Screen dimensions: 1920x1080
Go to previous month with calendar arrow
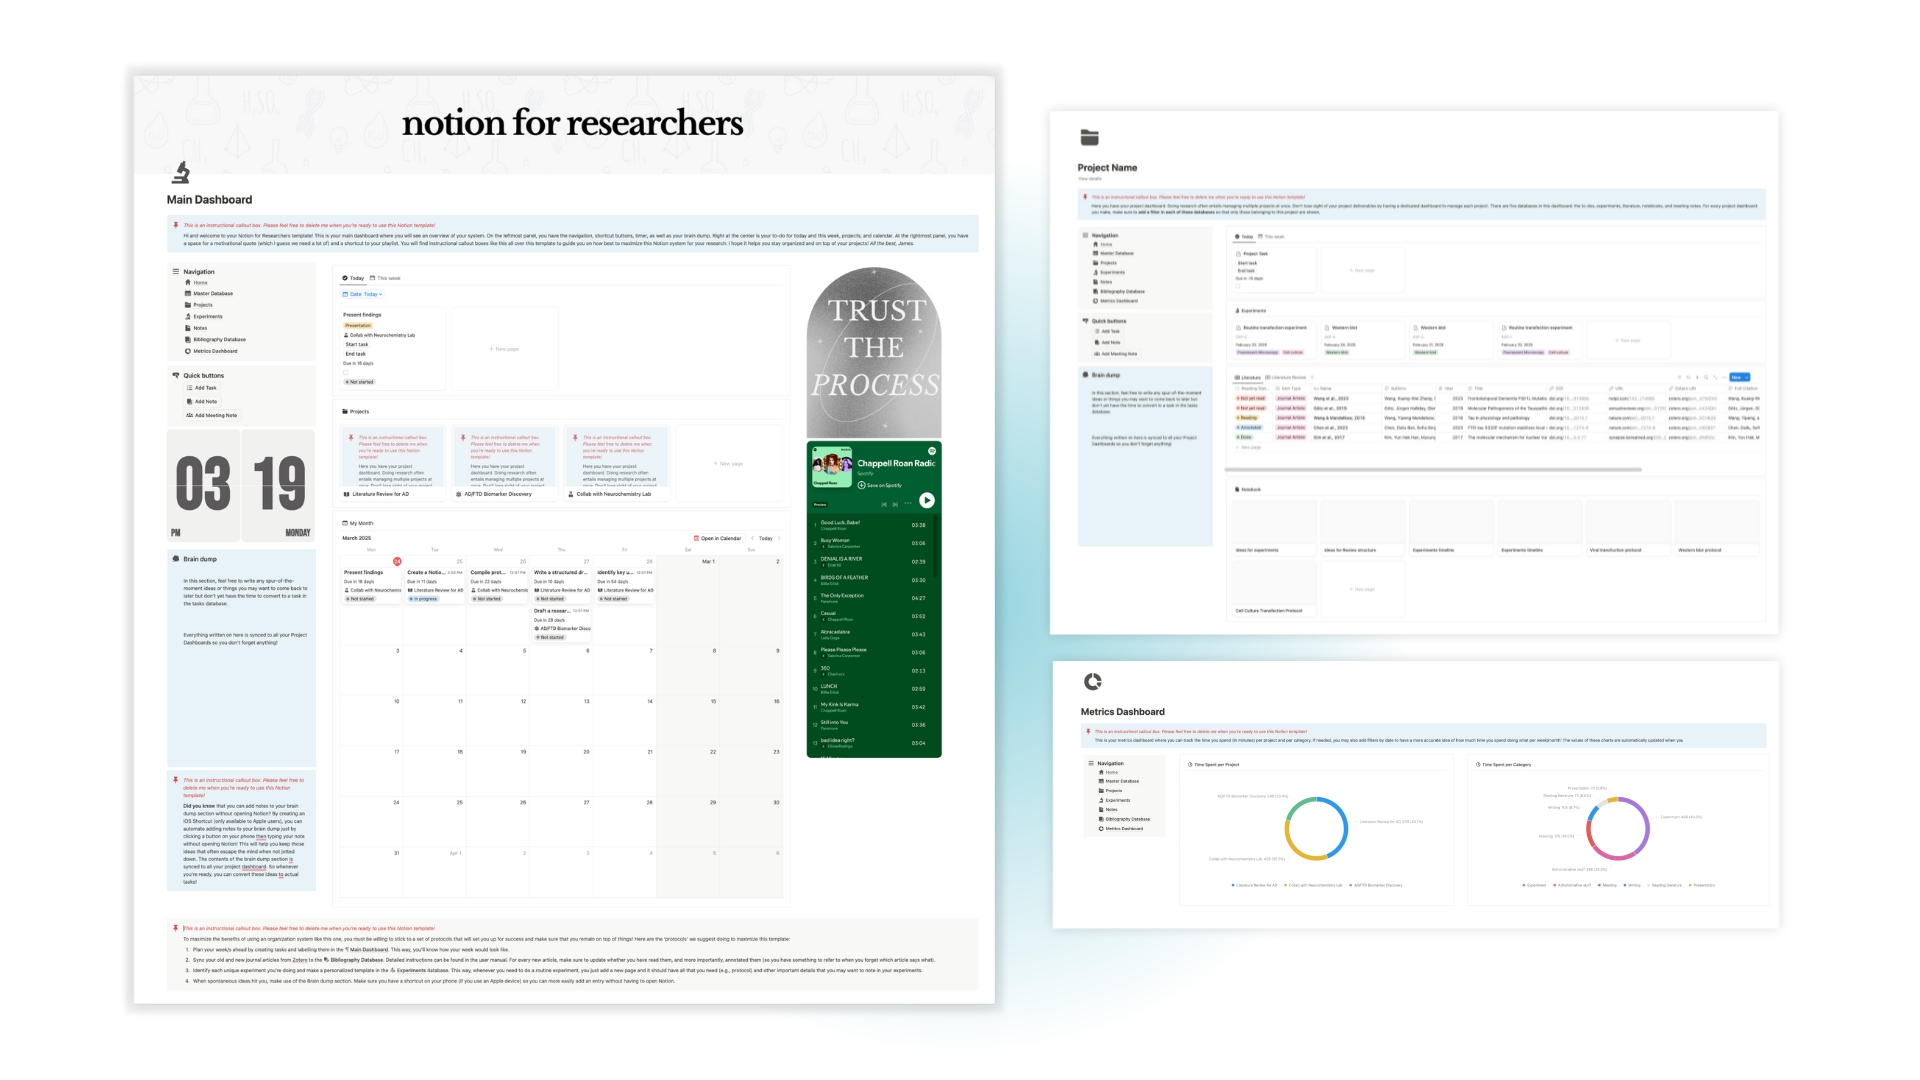[752, 538]
